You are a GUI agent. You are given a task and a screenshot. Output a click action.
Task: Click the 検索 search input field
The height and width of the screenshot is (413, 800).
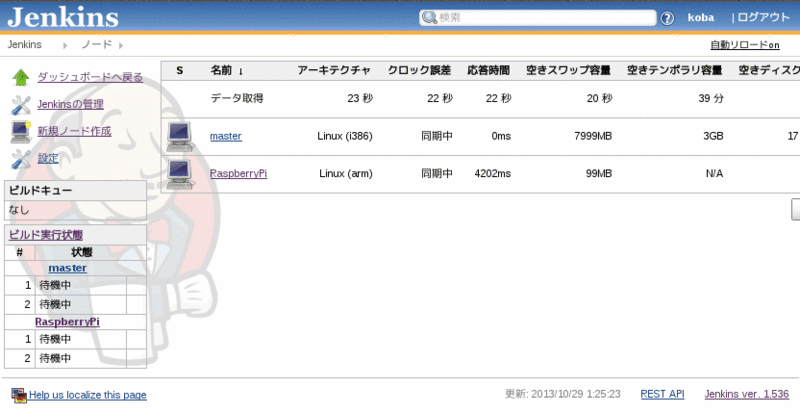[538, 18]
